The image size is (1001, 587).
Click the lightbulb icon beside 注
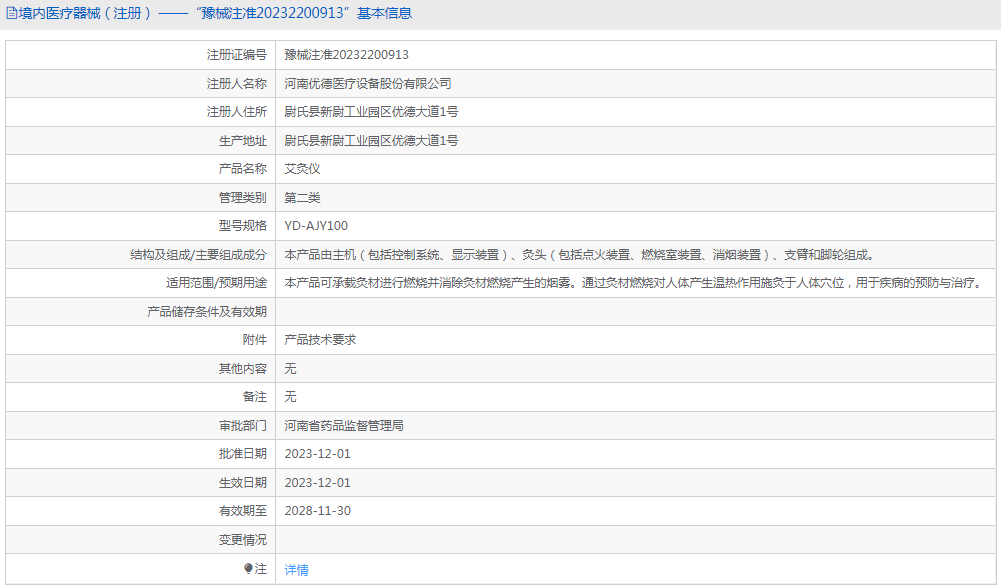point(248,568)
